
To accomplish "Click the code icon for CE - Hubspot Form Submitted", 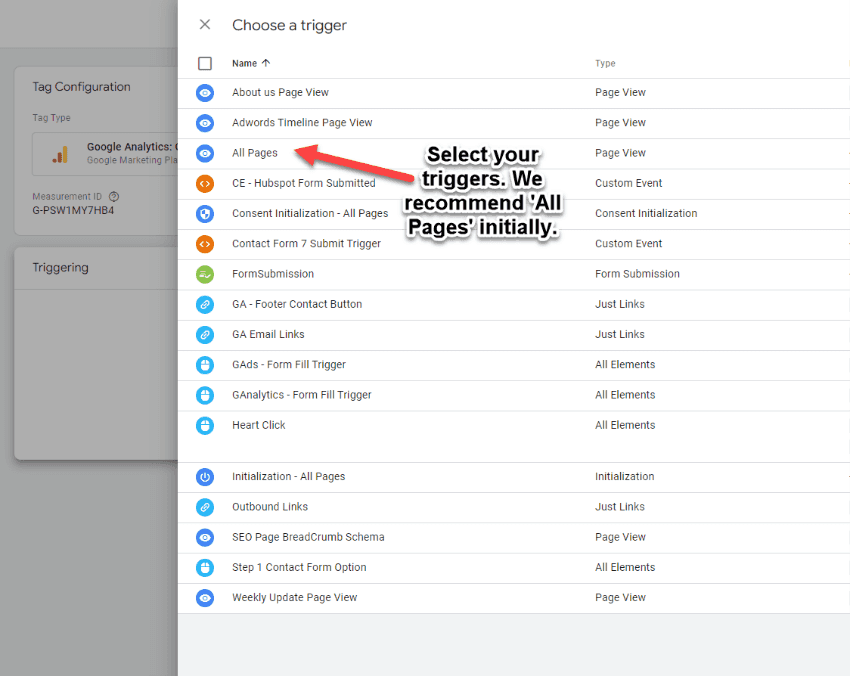I will (x=205, y=183).
